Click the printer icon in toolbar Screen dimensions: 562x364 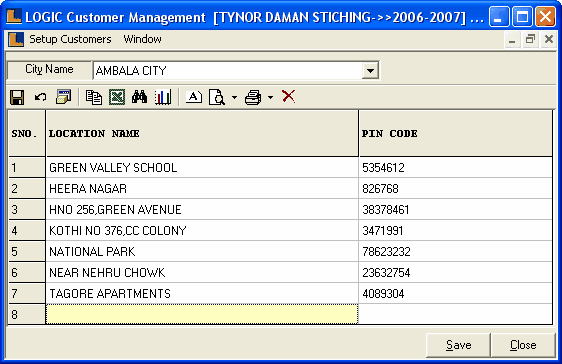pos(253,97)
